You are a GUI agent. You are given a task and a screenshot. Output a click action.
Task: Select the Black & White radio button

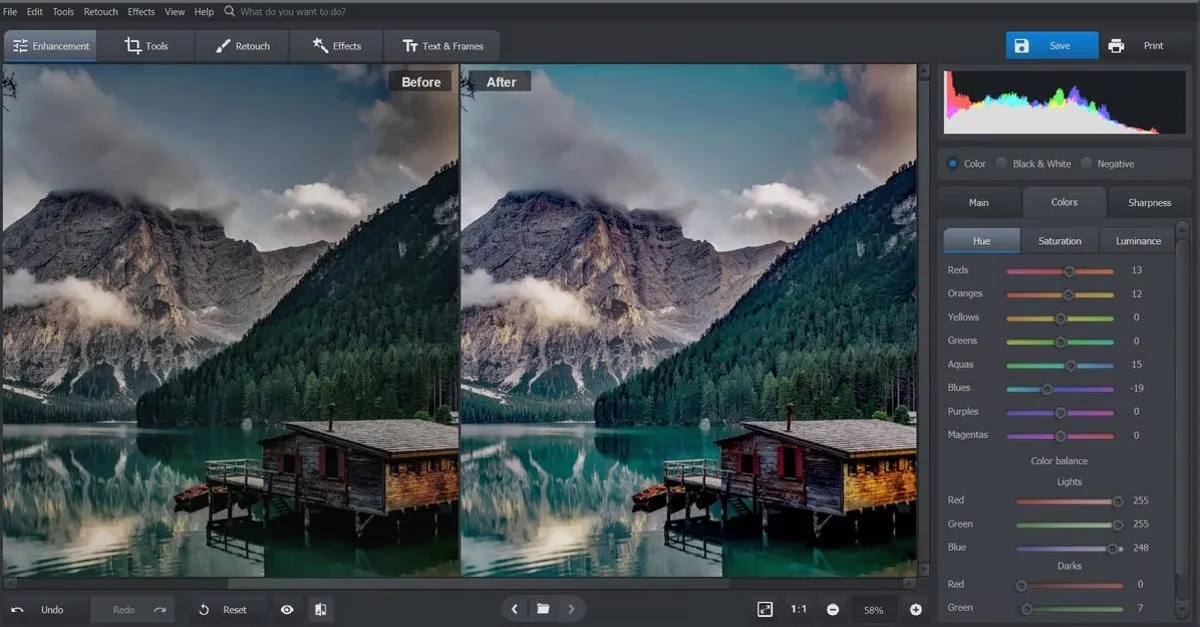(1001, 163)
